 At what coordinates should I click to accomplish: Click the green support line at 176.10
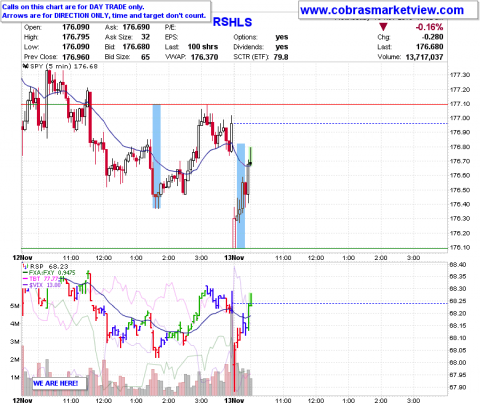coord(234,248)
